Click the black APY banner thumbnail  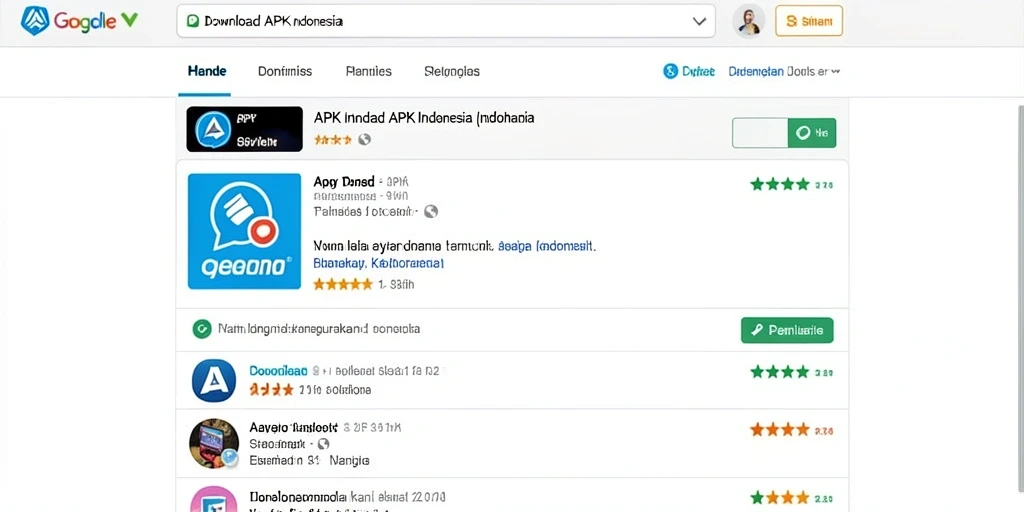pos(244,129)
